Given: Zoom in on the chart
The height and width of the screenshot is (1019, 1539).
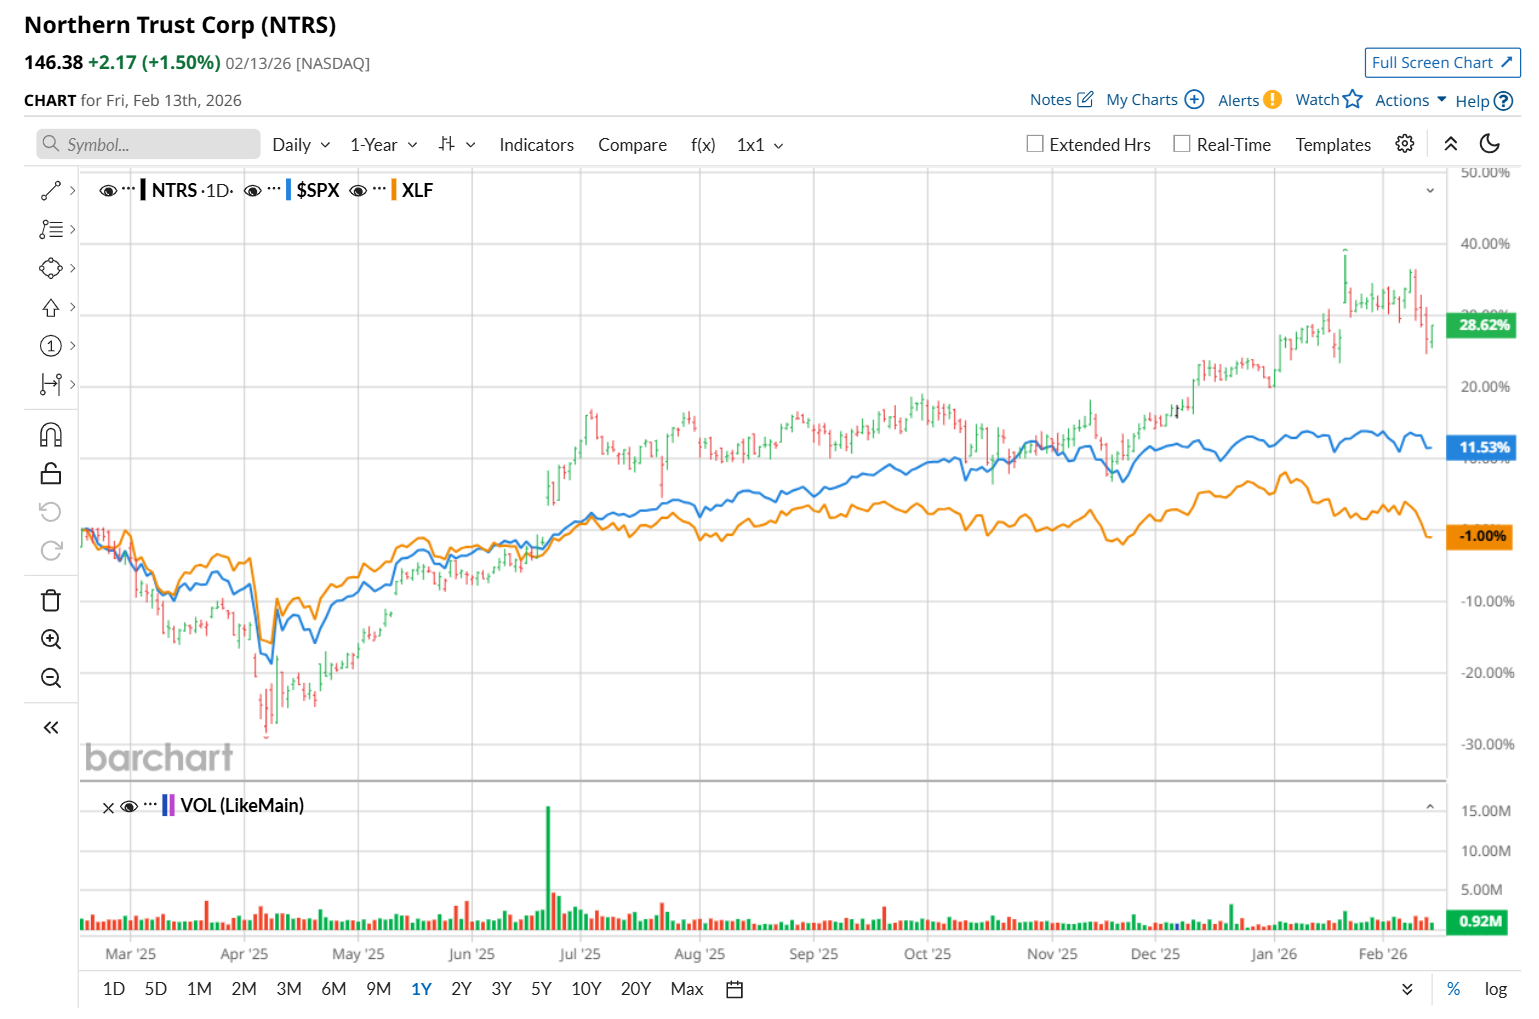Looking at the screenshot, I should (51, 639).
